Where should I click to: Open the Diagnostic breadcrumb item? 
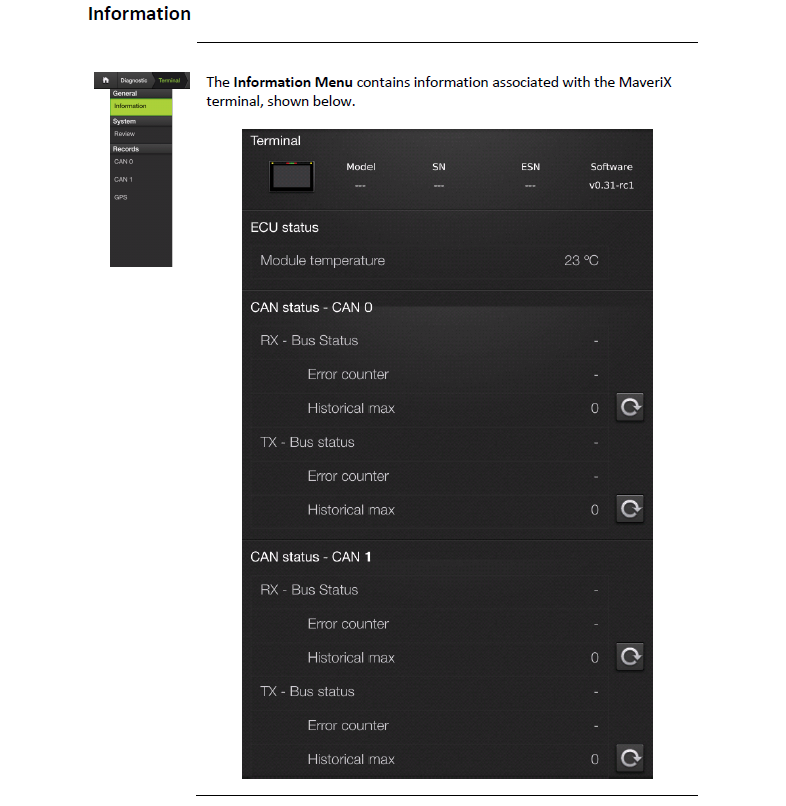[134, 81]
